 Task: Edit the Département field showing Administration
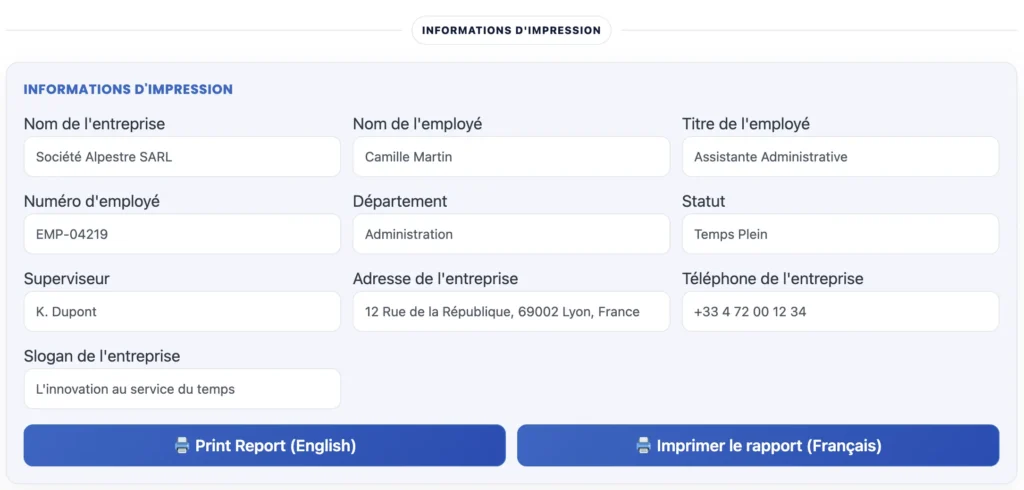click(511, 234)
